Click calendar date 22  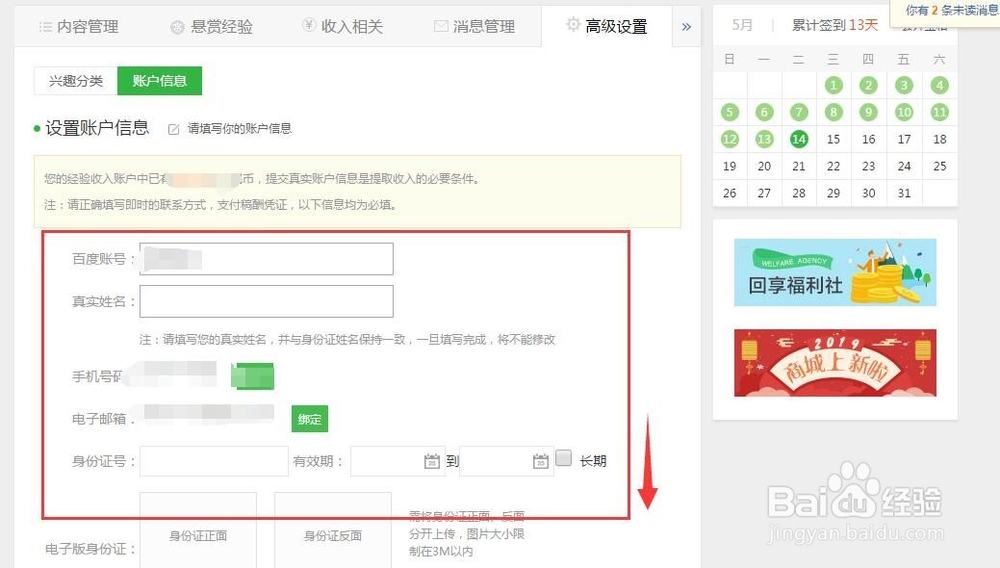tap(833, 166)
